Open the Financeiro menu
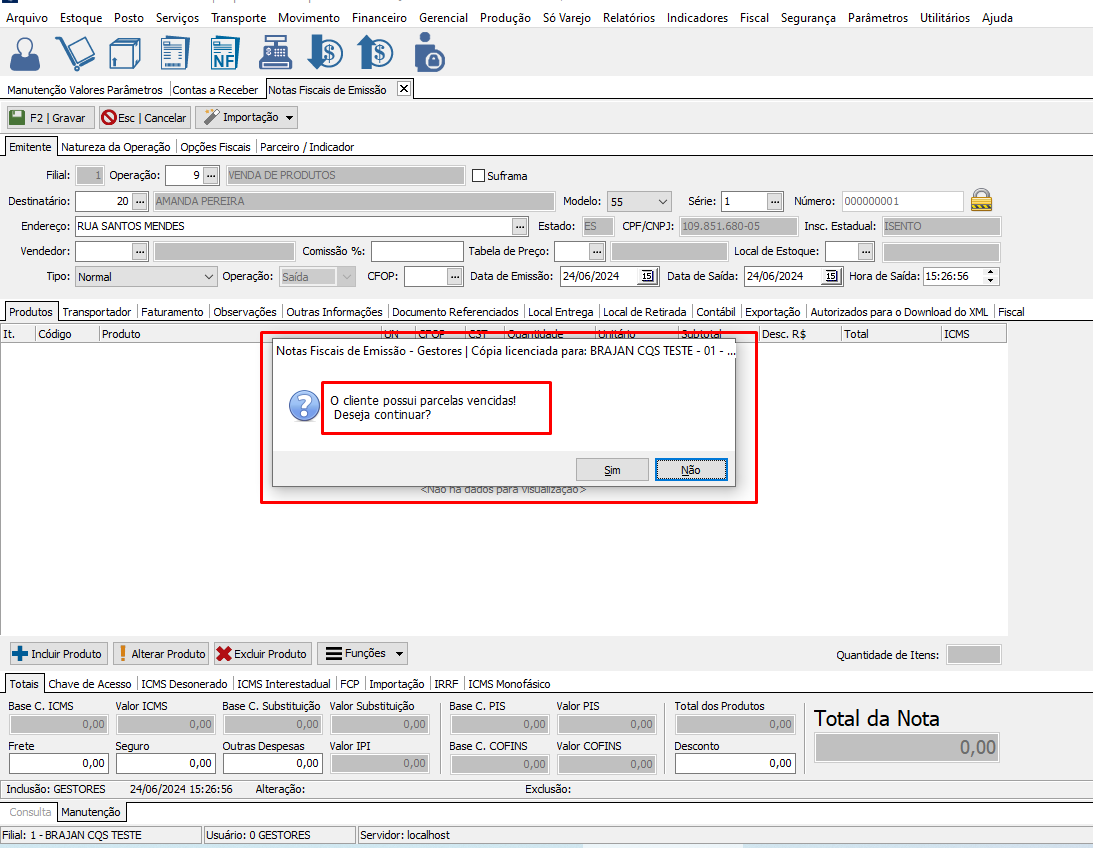 (379, 18)
